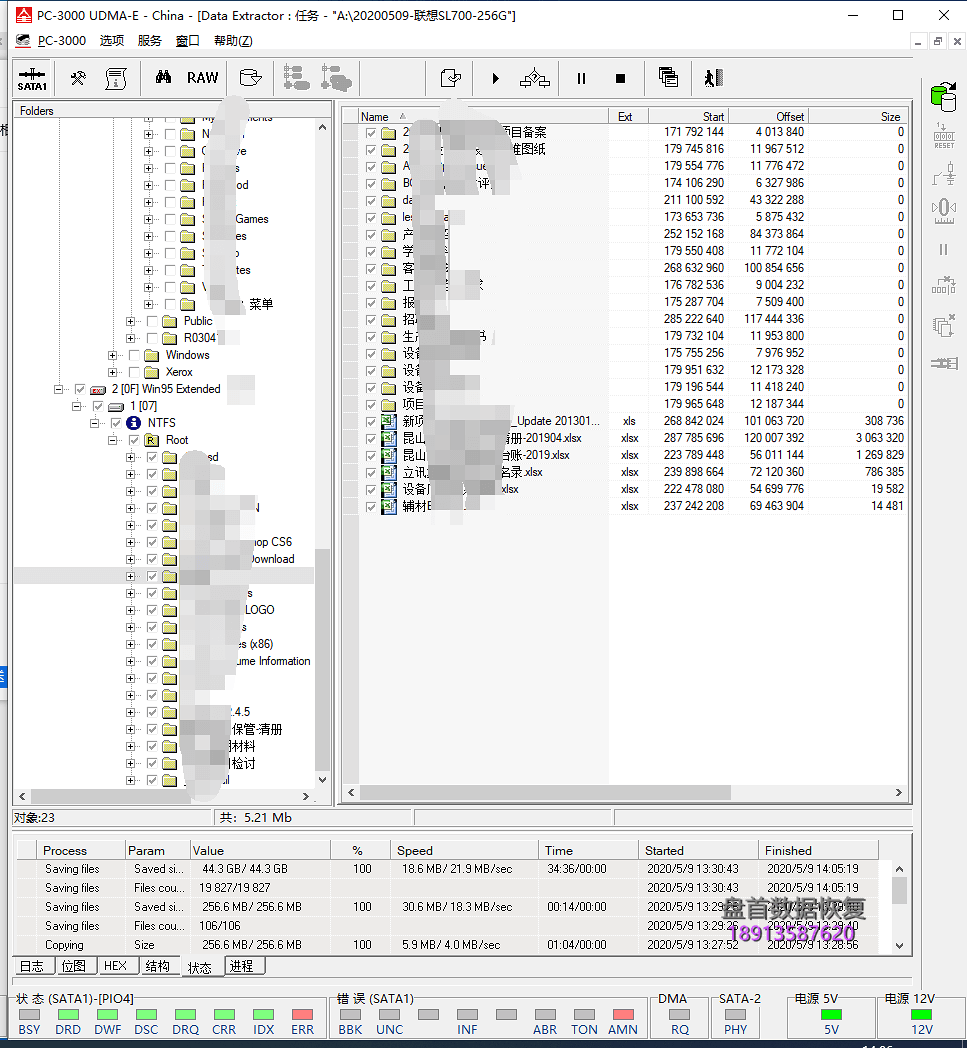967x1048 pixels.
Task: Toggle checkbox of 2 [0F] Win95 Extended
Action: click(80, 389)
